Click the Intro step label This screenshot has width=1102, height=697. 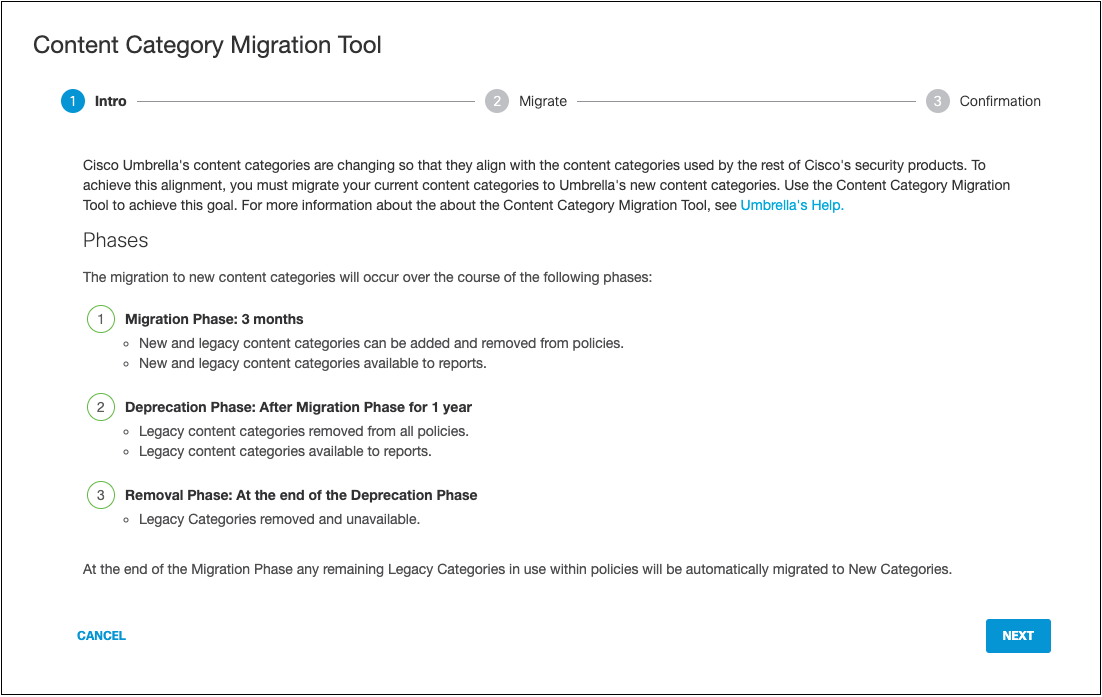[x=111, y=101]
